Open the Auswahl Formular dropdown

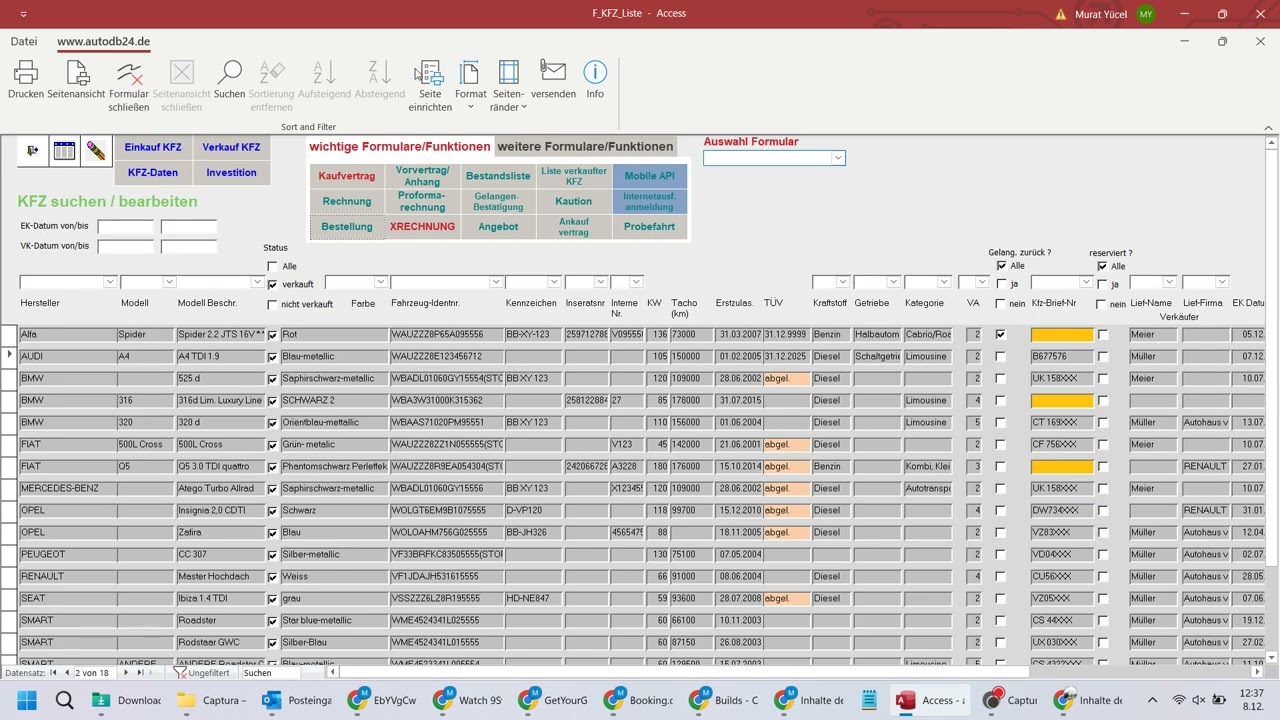(838, 158)
